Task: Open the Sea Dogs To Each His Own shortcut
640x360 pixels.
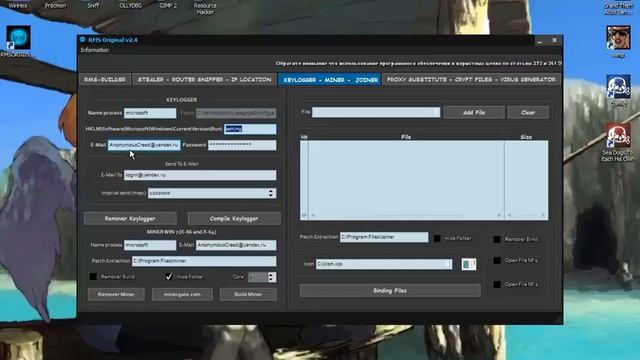Action: pos(618,135)
